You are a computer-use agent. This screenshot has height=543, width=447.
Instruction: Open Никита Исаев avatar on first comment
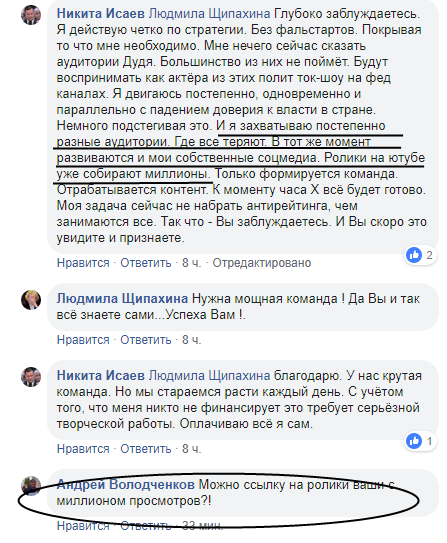pos(31,15)
